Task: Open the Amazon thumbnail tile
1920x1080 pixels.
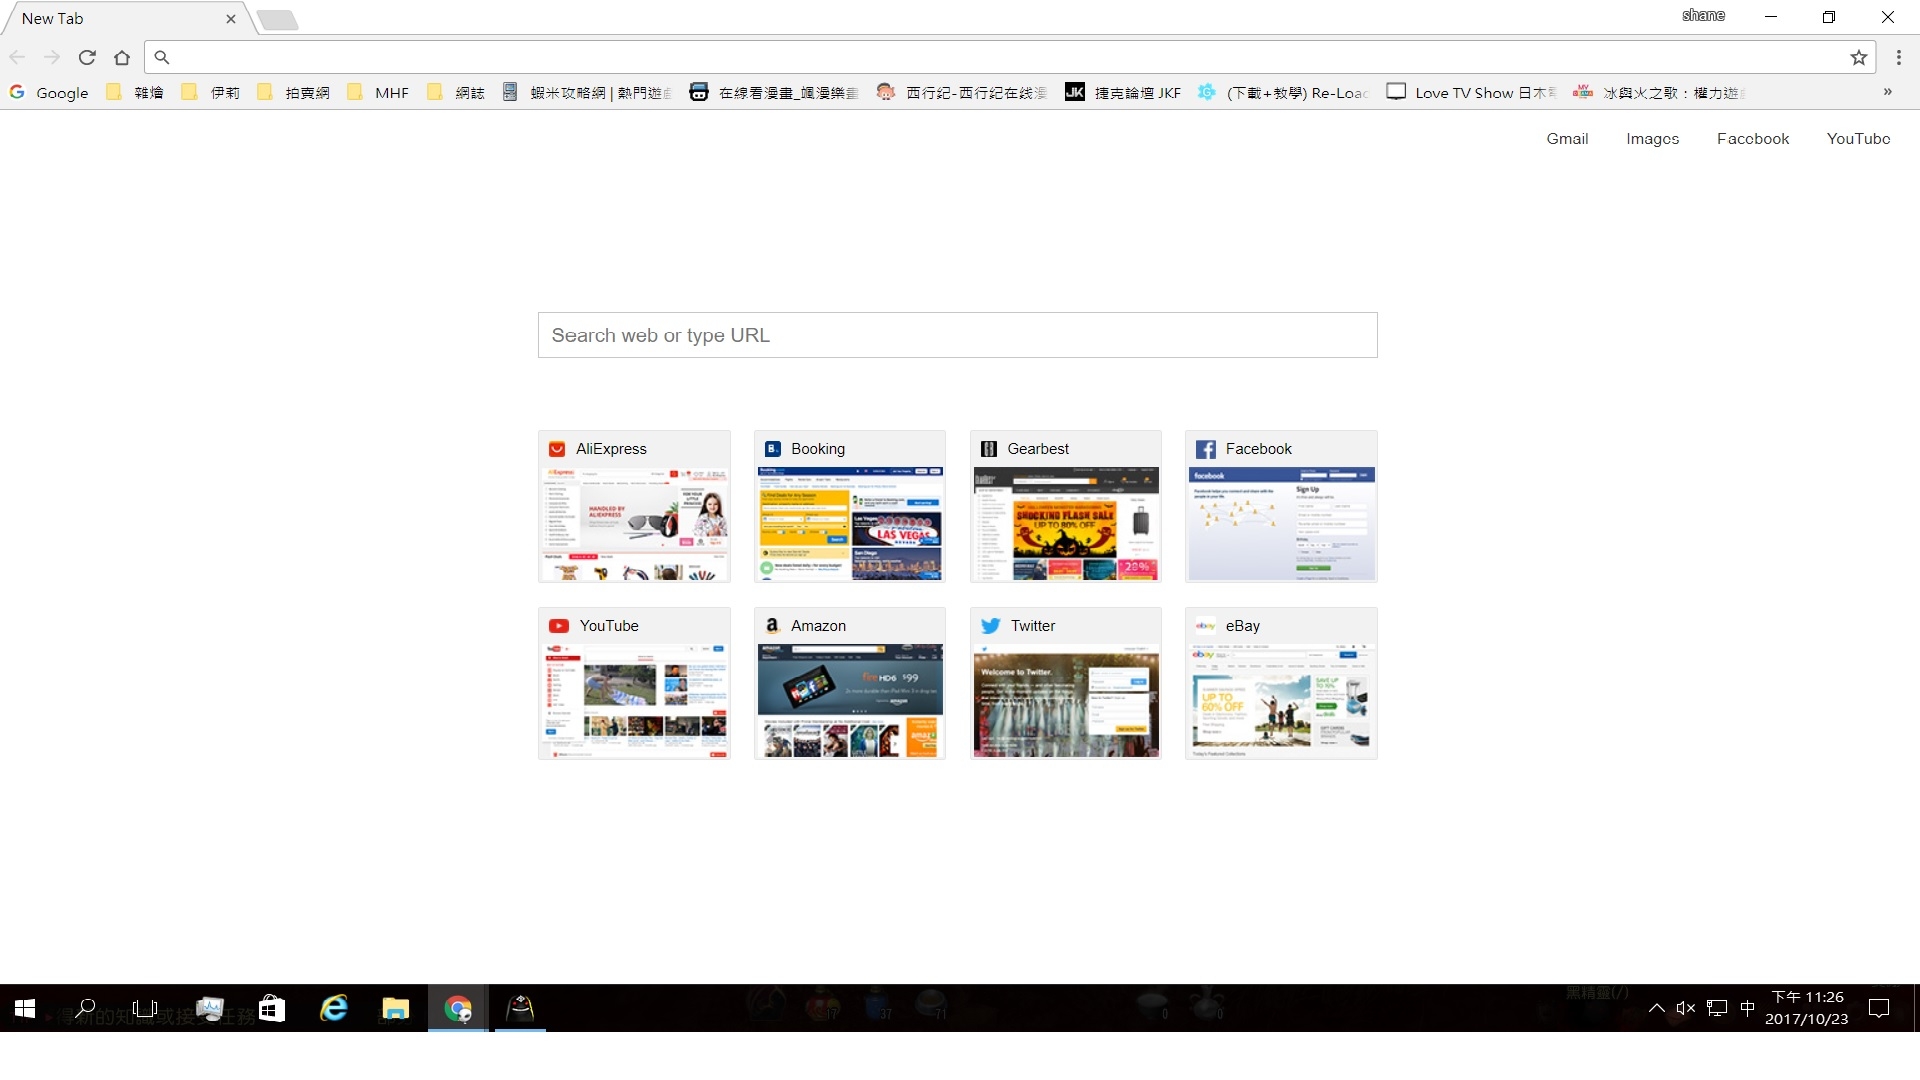Action: 849,683
